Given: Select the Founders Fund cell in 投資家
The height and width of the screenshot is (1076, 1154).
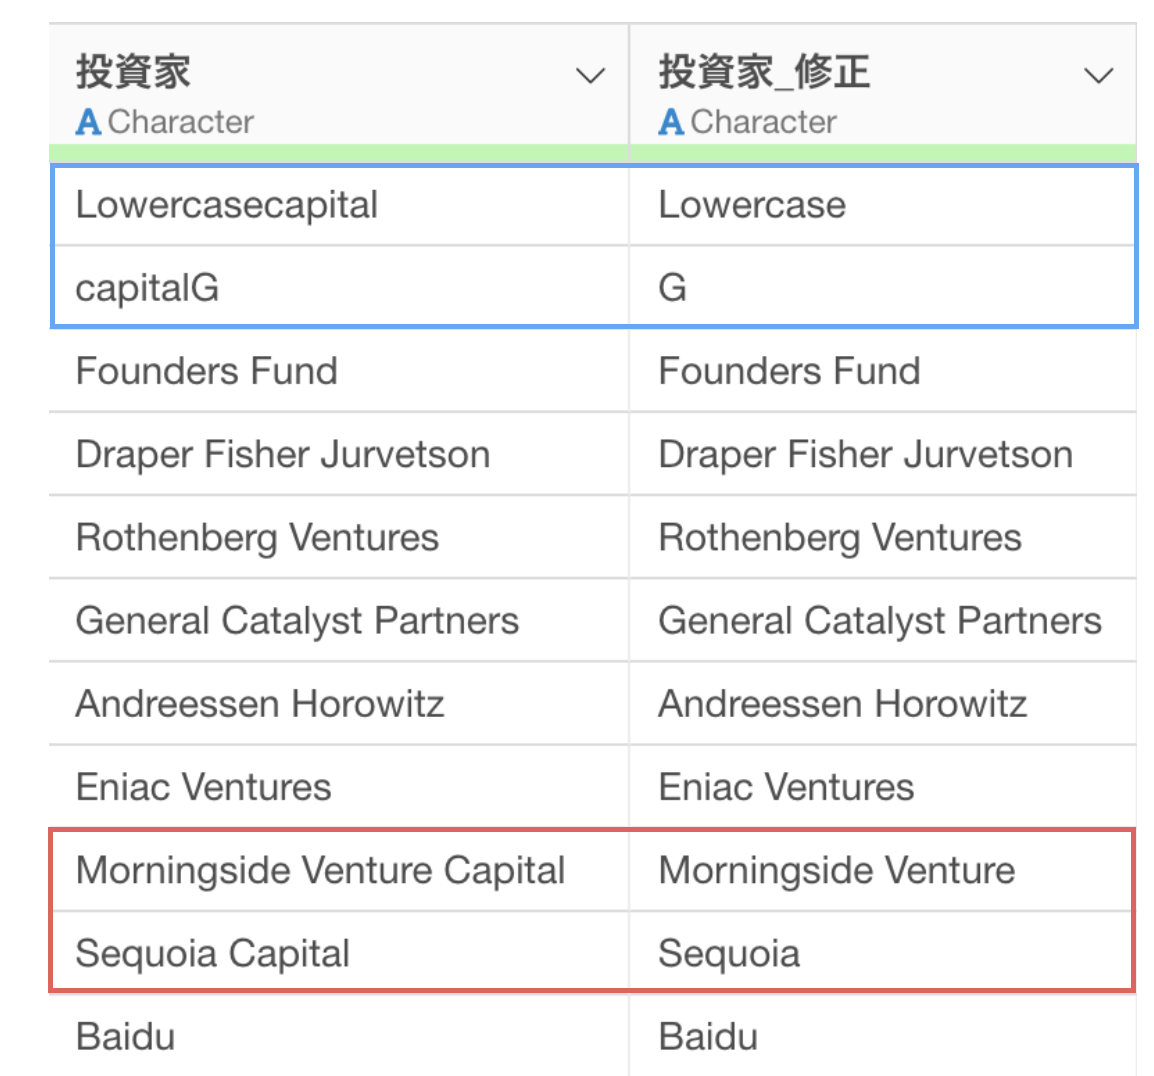Looking at the screenshot, I should [x=339, y=371].
